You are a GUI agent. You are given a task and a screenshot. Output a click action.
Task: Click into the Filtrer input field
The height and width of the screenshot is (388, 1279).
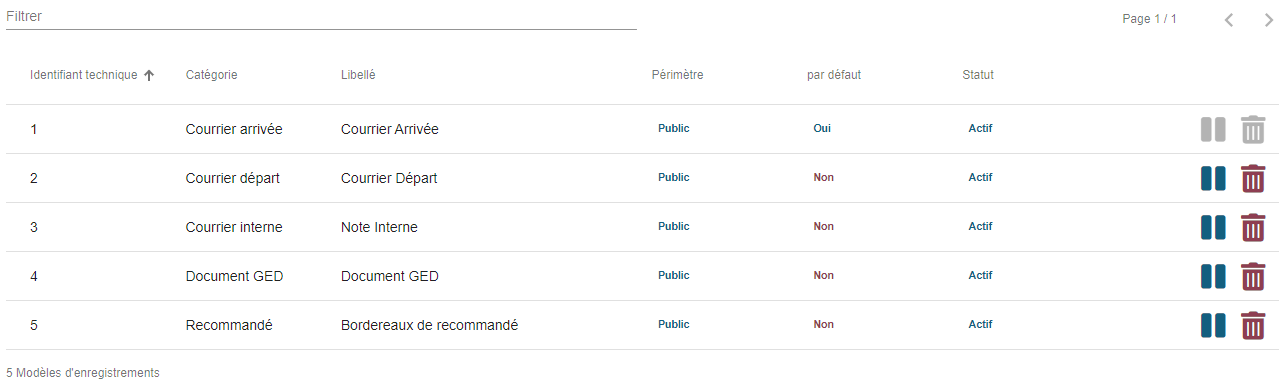[x=321, y=17]
